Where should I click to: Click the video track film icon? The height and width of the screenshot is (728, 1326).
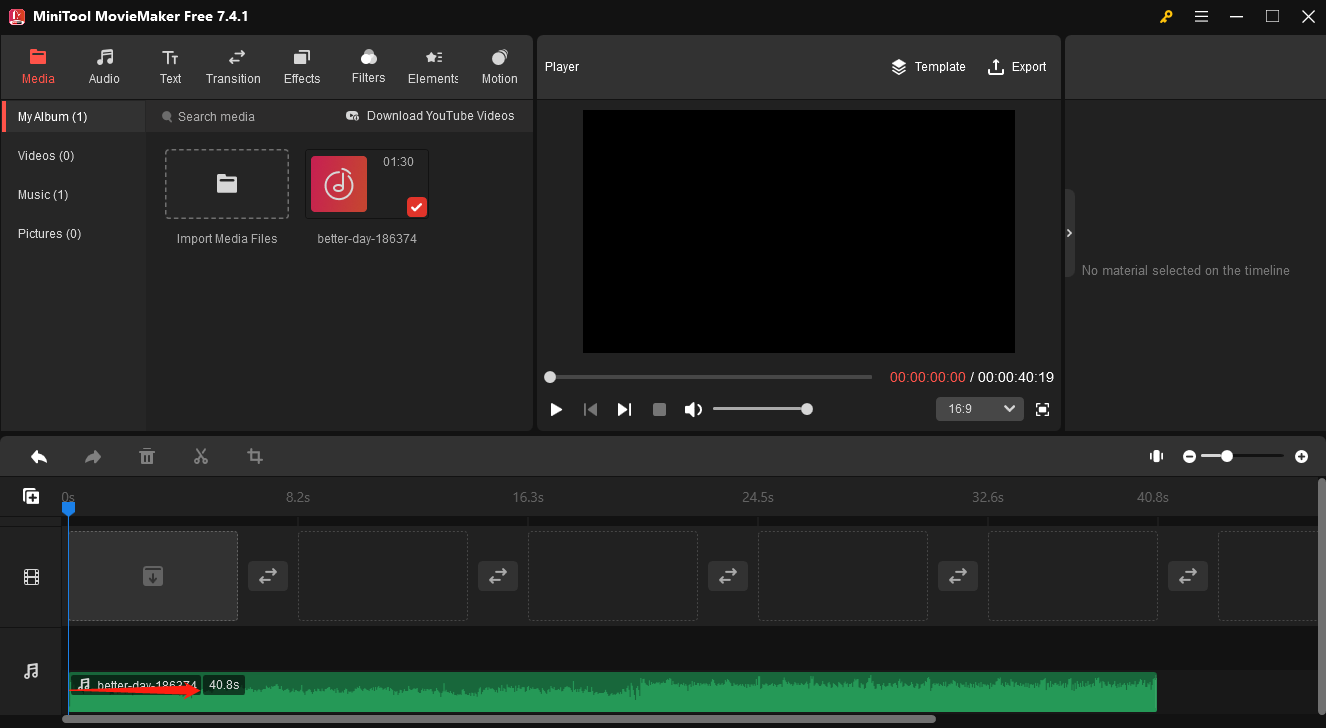[x=31, y=577]
